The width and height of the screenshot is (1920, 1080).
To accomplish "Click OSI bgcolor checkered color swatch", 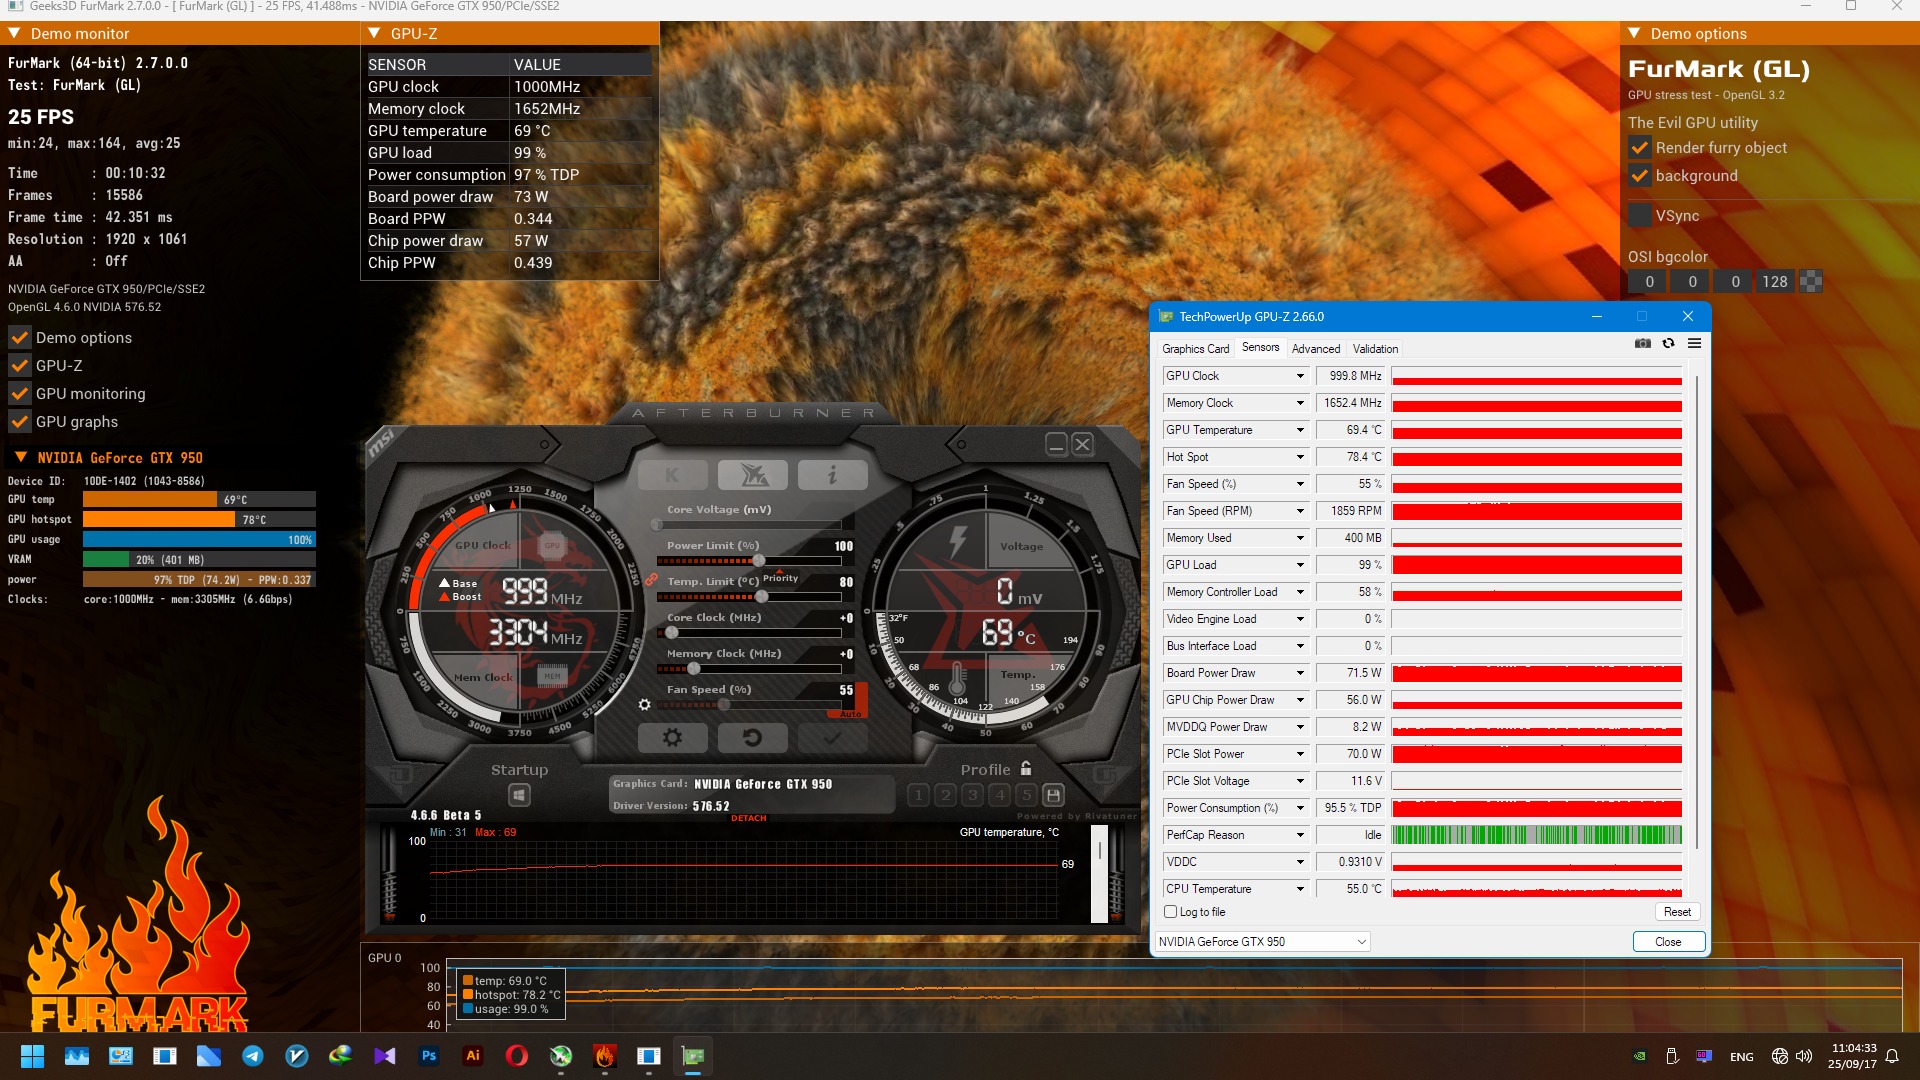I will pyautogui.click(x=1810, y=282).
